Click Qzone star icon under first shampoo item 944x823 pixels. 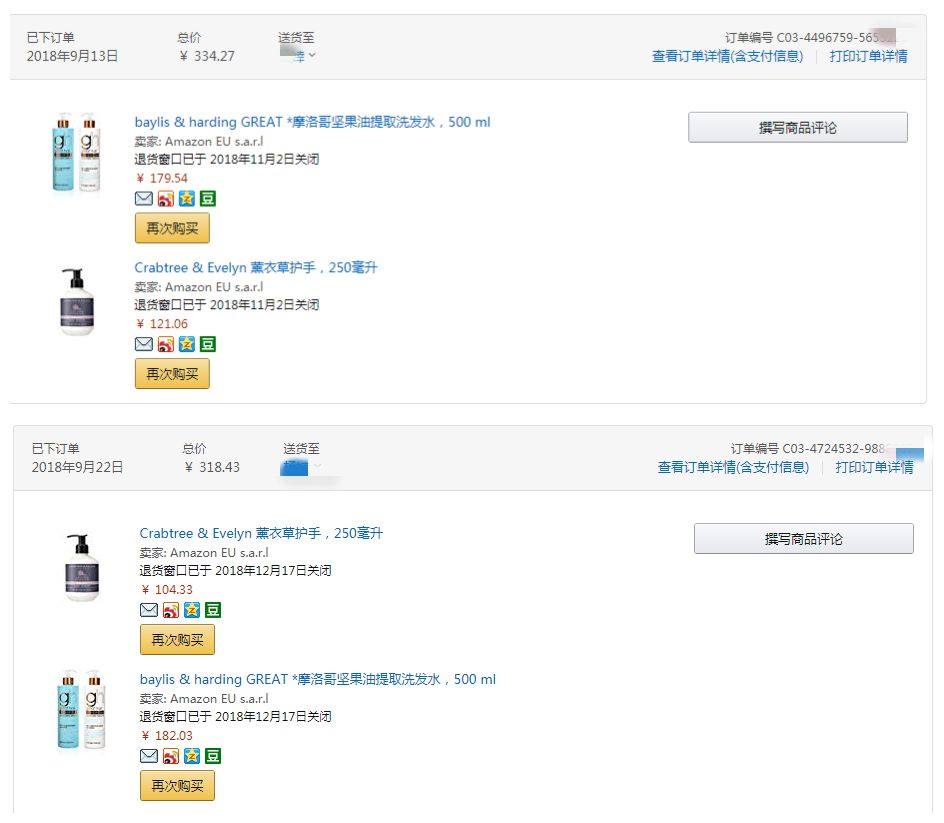click(187, 198)
